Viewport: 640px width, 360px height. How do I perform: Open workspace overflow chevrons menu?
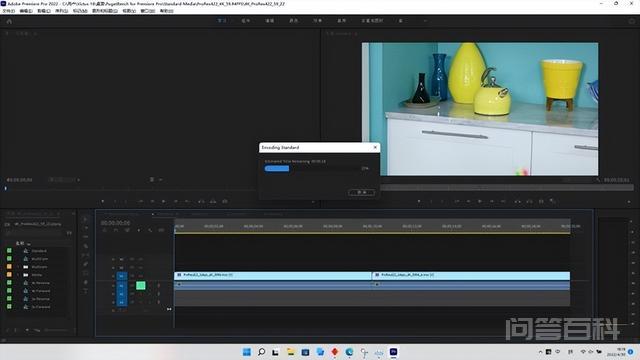coord(425,21)
